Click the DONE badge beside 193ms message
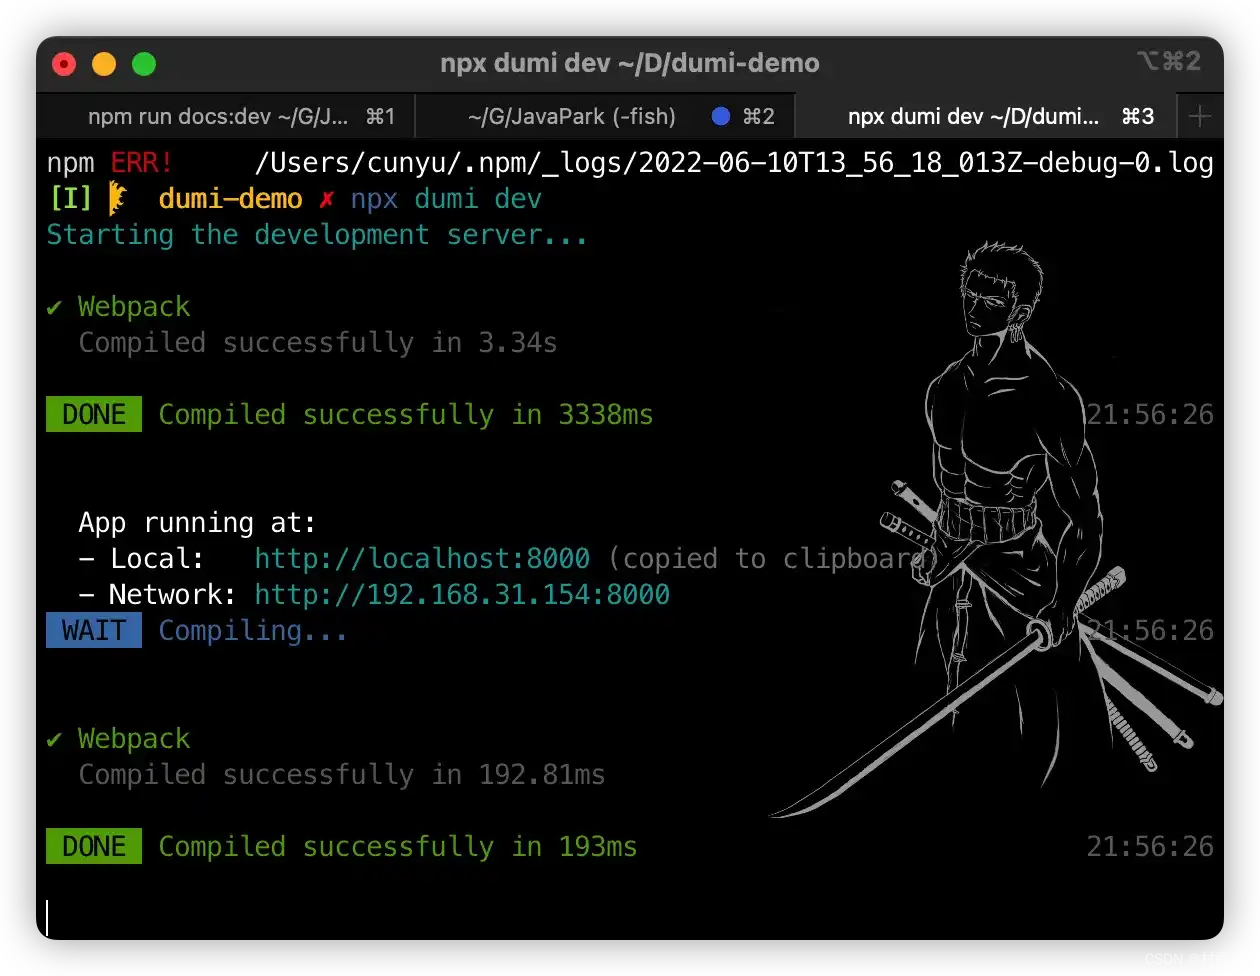This screenshot has height=976, width=1260. (94, 846)
